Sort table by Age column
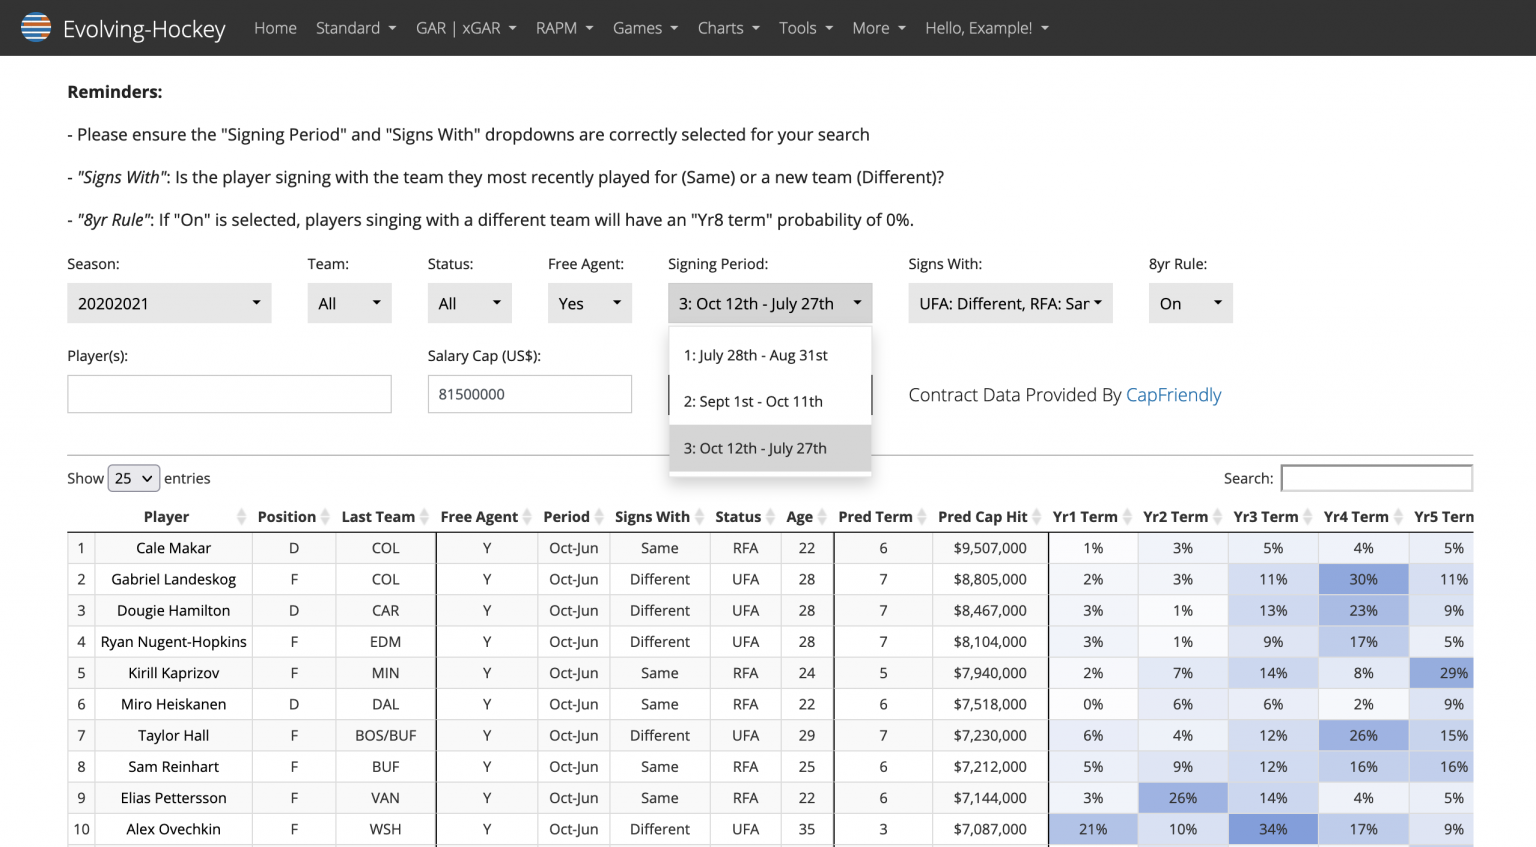The height and width of the screenshot is (847, 1536). (x=799, y=517)
